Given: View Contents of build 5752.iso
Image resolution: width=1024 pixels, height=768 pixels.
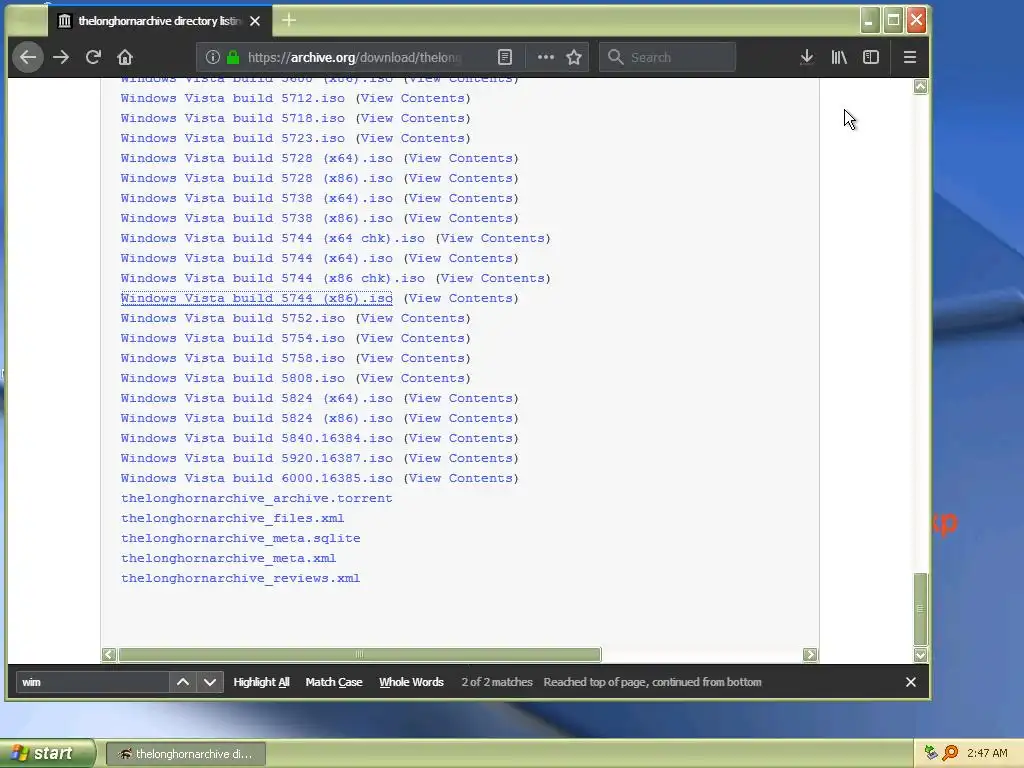Looking at the screenshot, I should (x=413, y=318).
